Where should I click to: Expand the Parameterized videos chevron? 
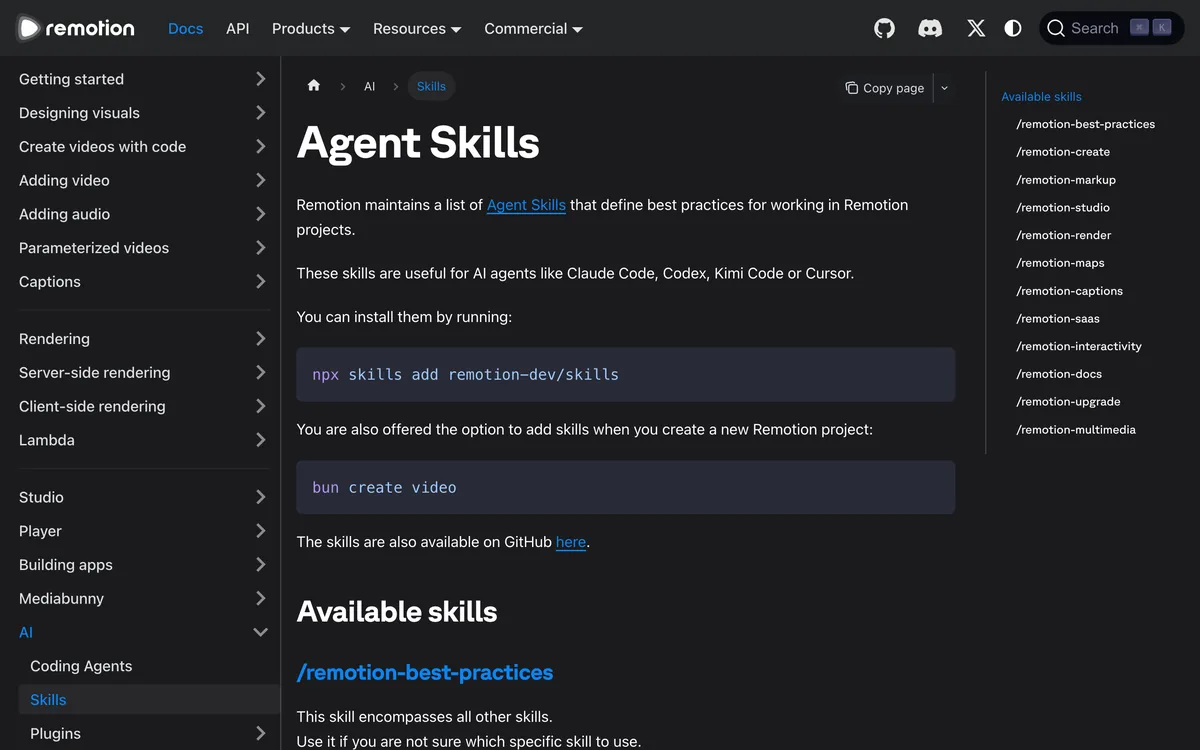(260, 247)
